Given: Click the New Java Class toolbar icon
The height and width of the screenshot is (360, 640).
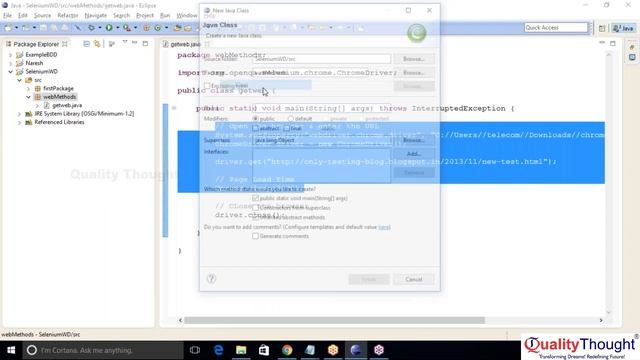Looking at the screenshot, I should click(x=158, y=28).
